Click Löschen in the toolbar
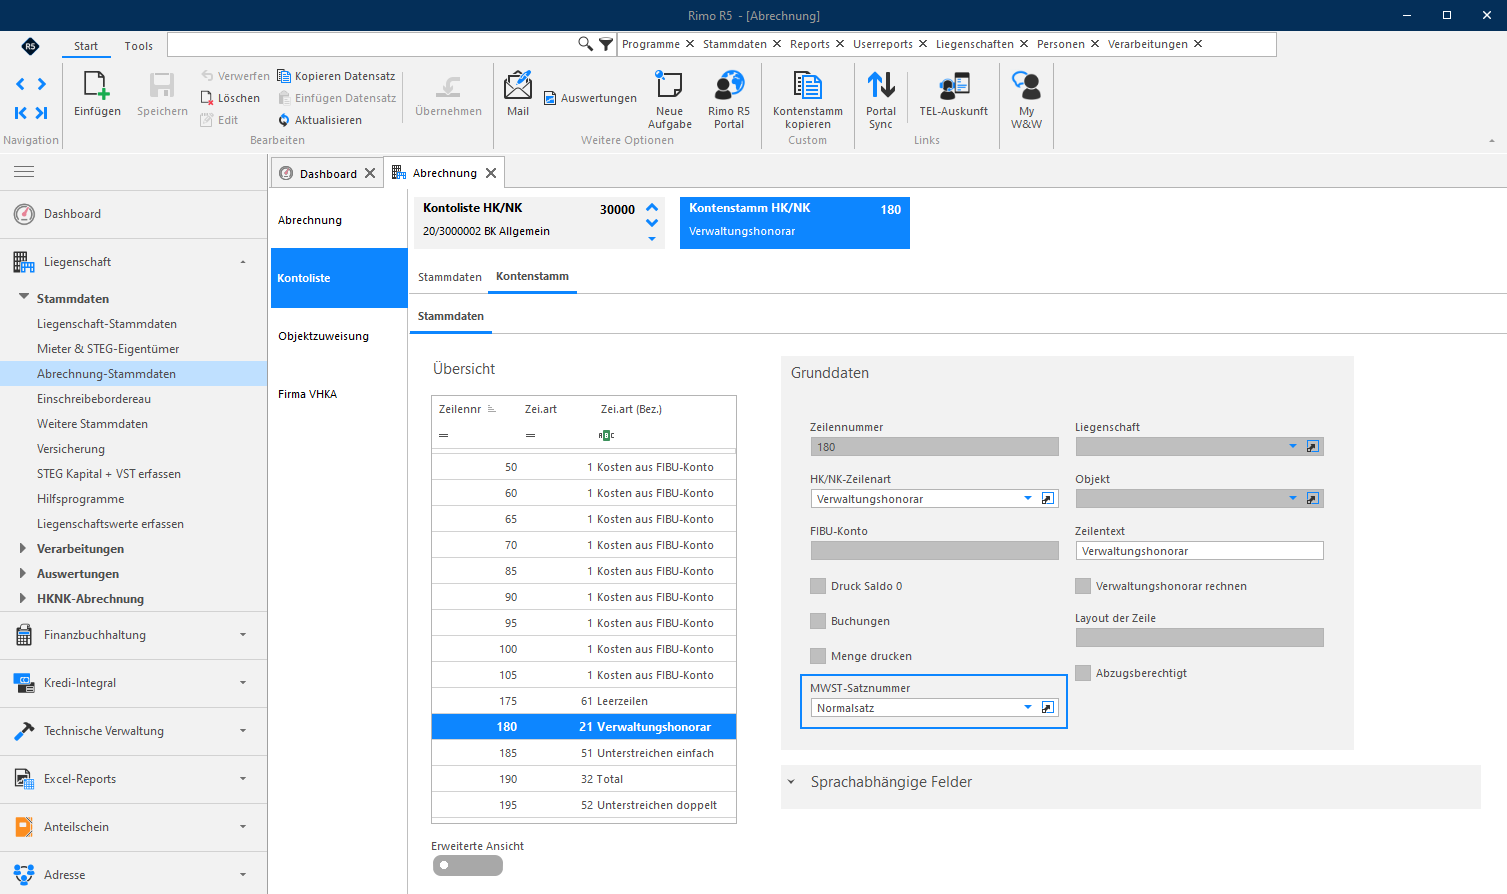 (230, 98)
